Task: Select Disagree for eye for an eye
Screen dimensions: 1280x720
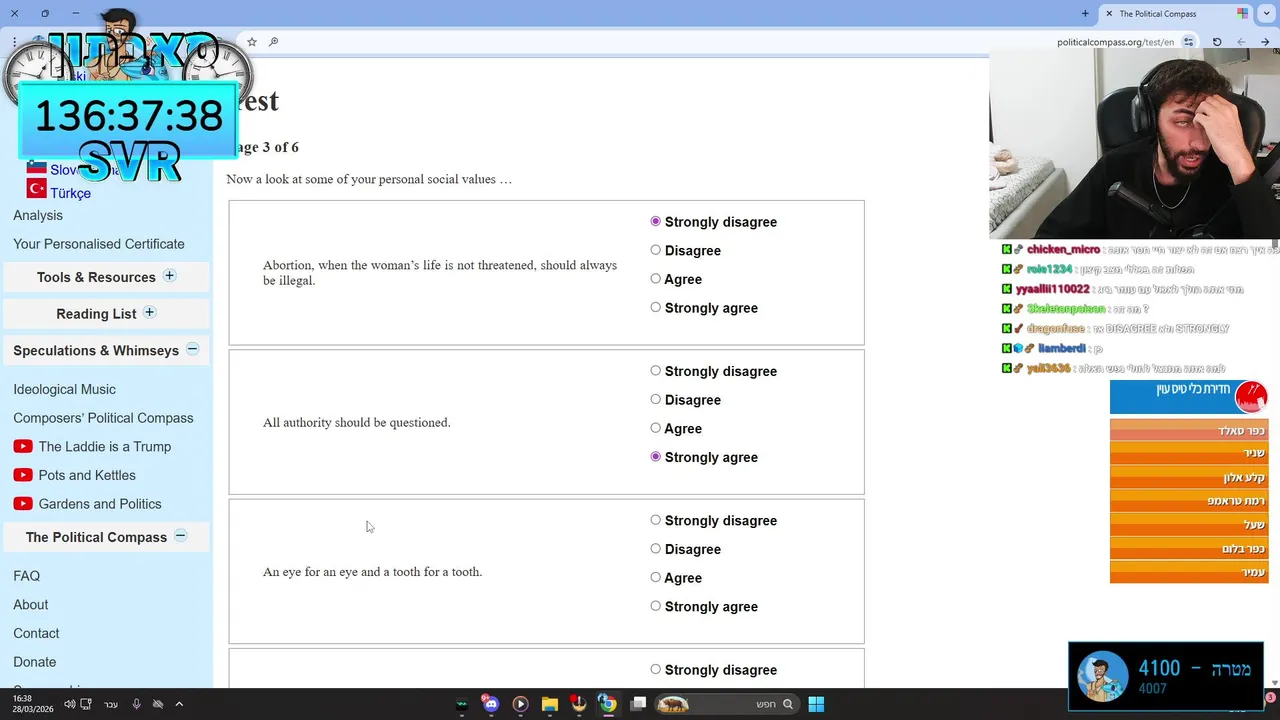Action: (x=655, y=548)
